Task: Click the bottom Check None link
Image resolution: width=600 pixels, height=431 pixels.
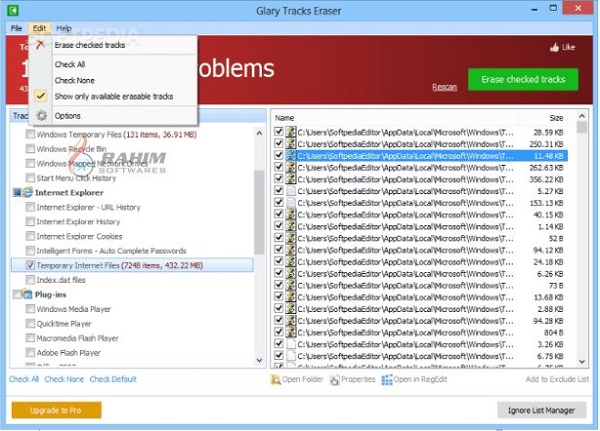Action: click(64, 379)
